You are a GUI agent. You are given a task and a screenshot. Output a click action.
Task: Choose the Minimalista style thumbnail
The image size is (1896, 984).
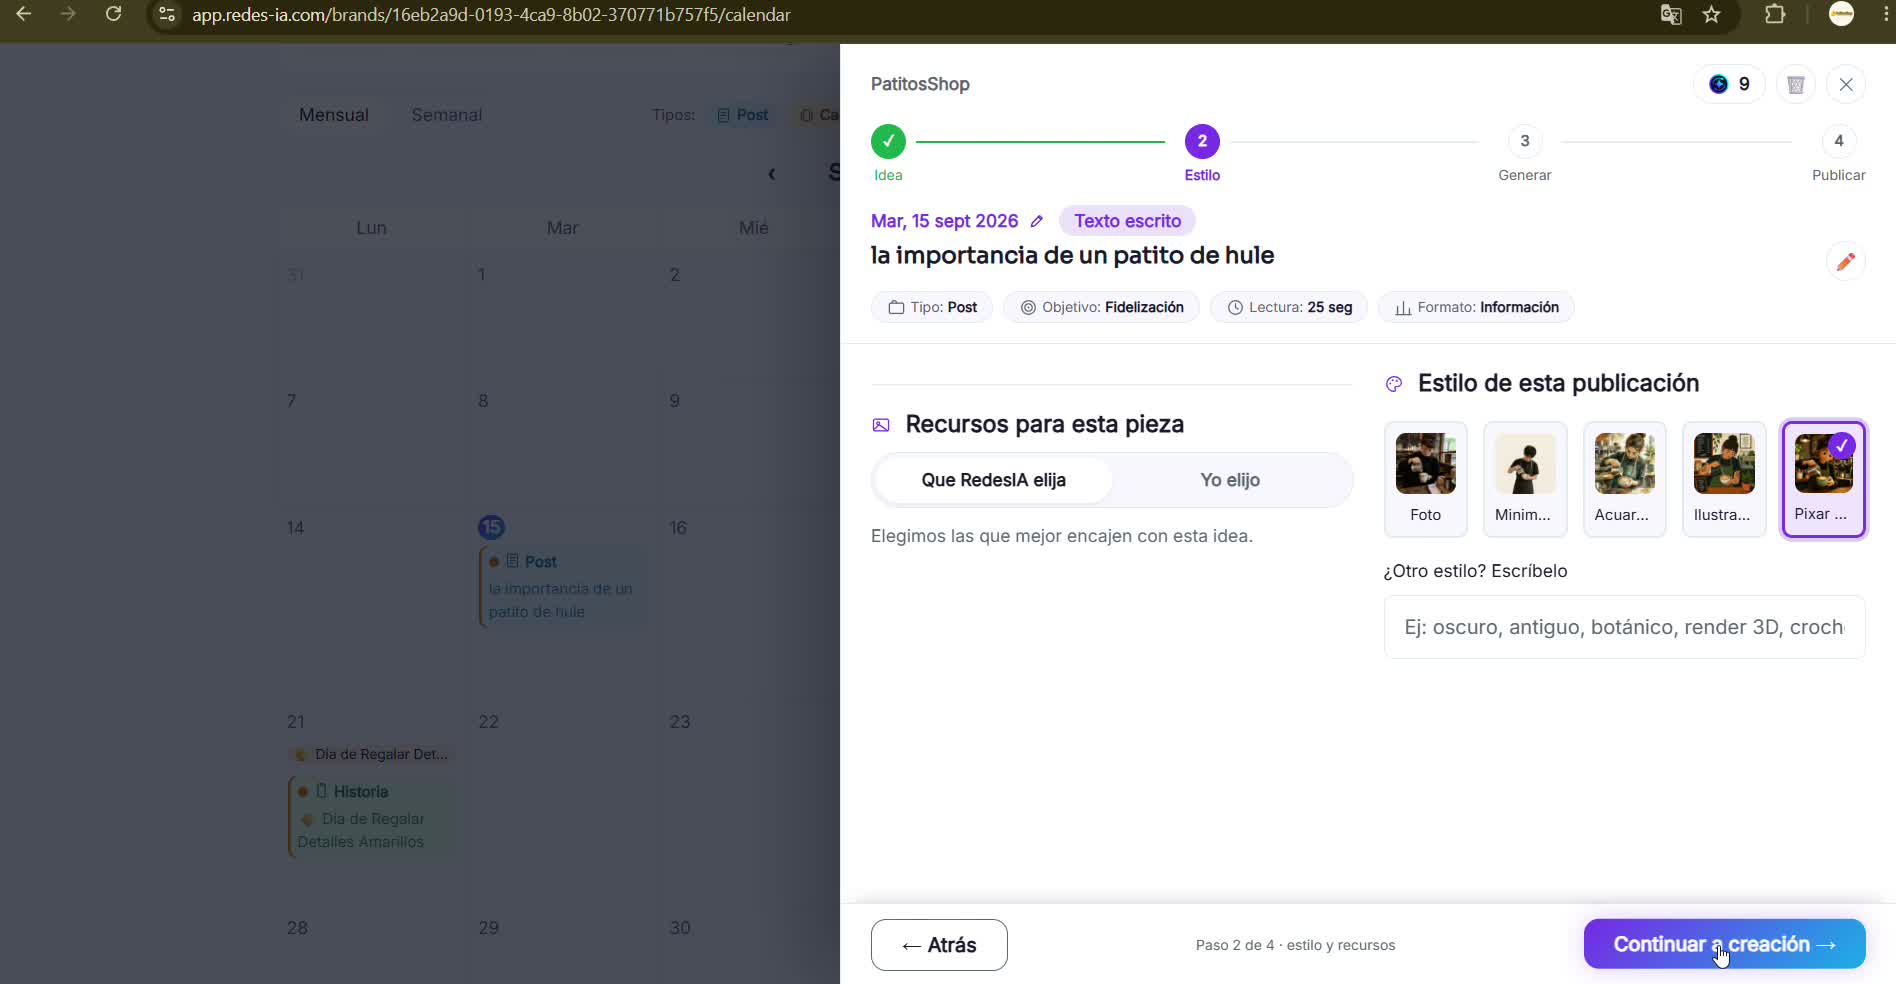[1525, 479]
